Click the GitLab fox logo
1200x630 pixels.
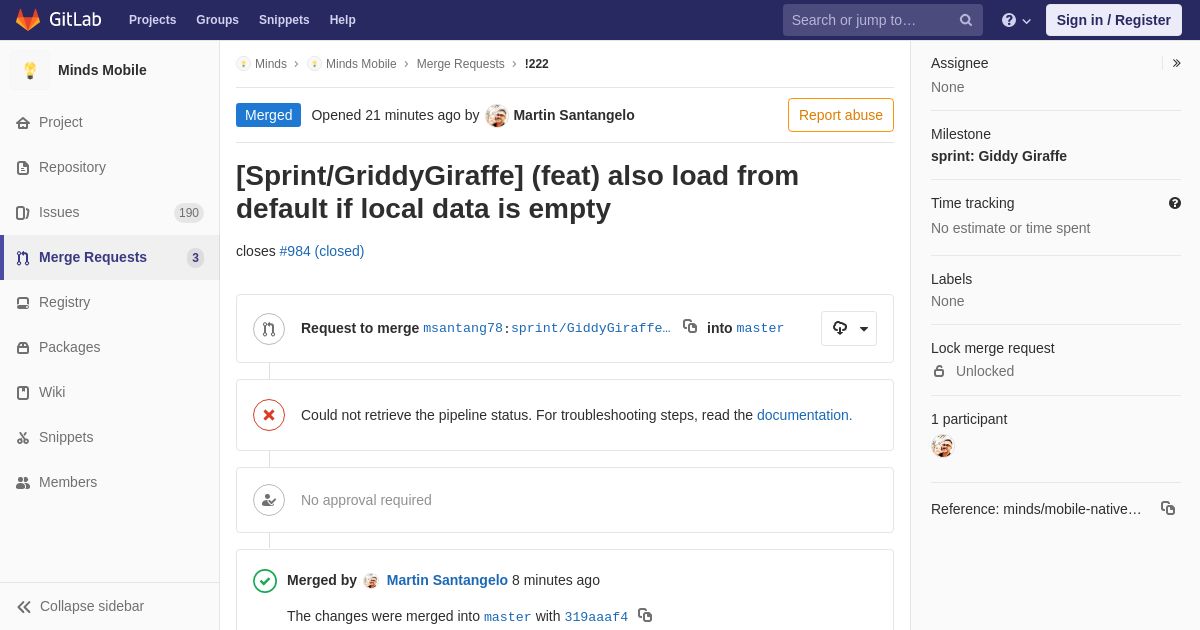(28, 20)
